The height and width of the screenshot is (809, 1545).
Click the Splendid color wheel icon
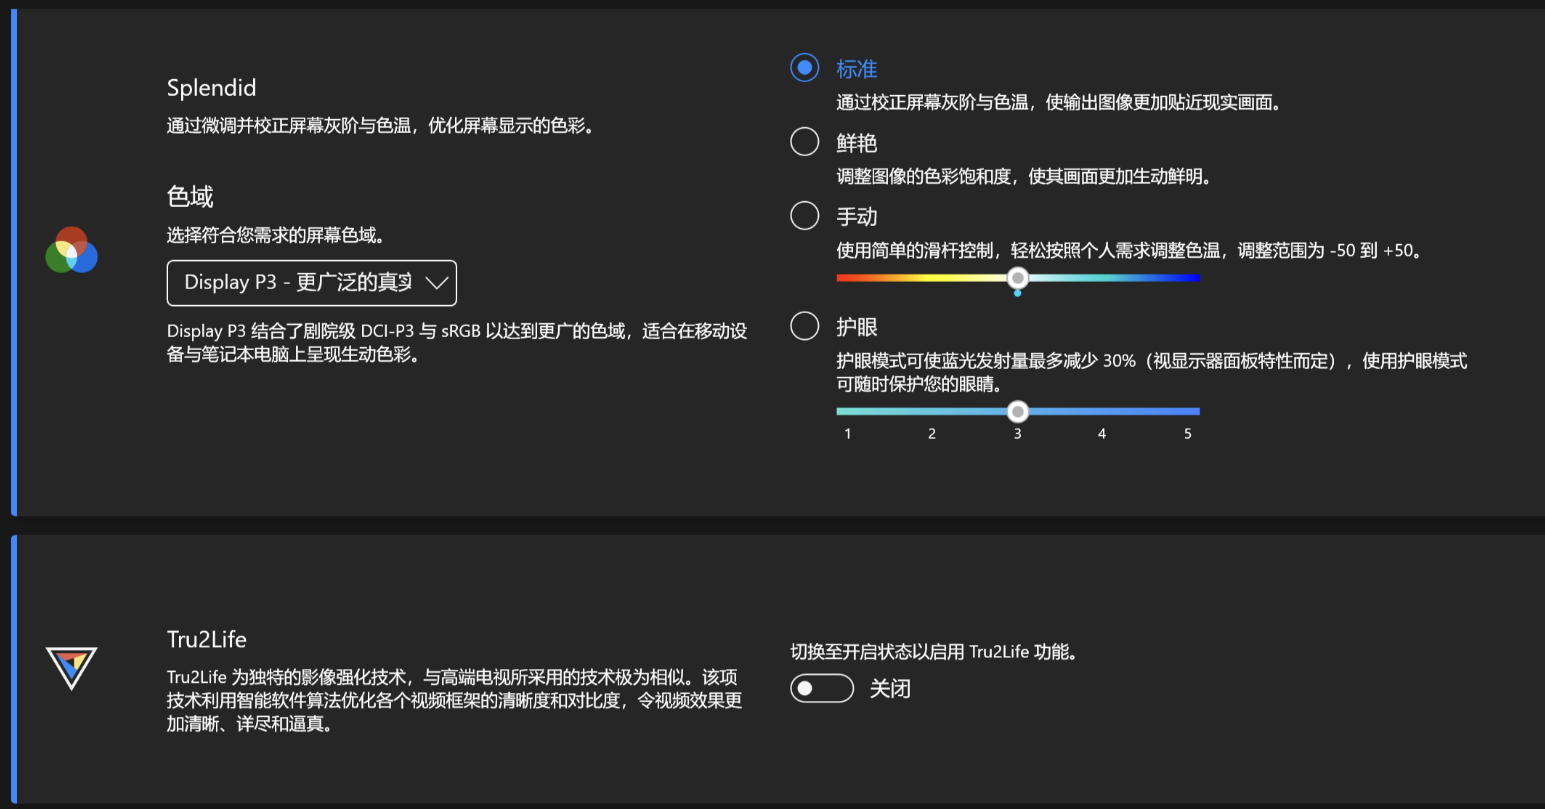tap(71, 251)
